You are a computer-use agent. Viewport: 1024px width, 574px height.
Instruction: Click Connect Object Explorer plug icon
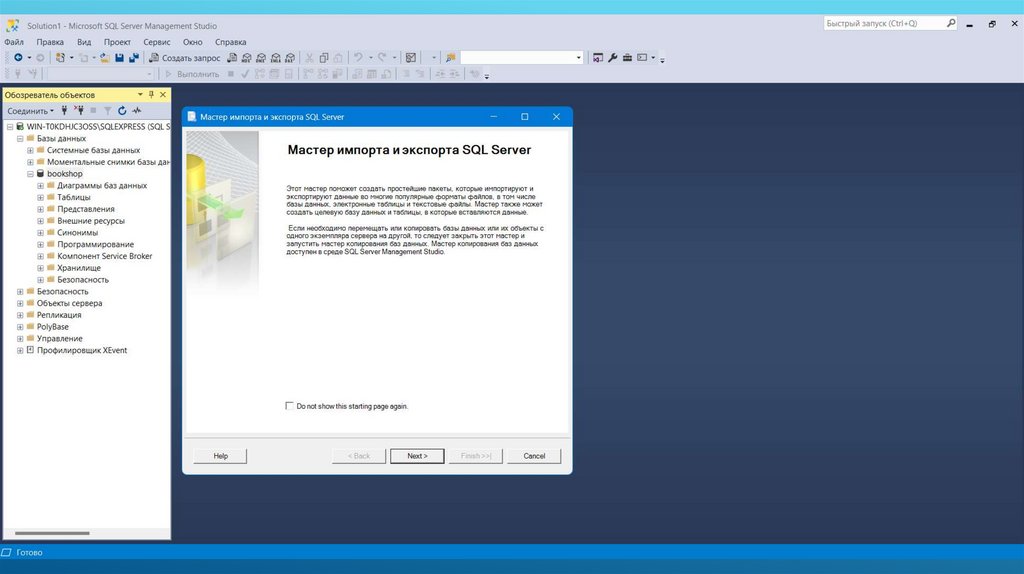click(x=64, y=110)
